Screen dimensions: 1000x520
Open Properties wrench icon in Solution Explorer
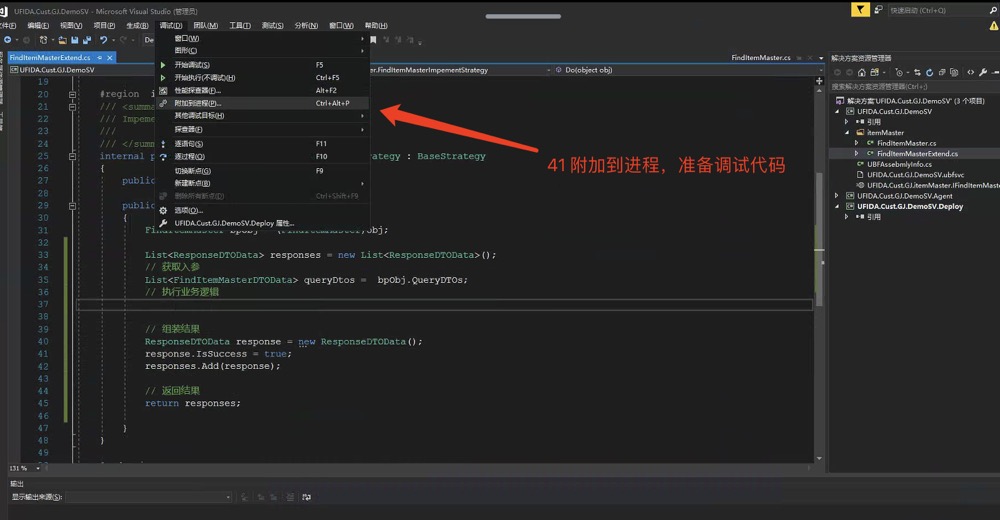(x=983, y=72)
